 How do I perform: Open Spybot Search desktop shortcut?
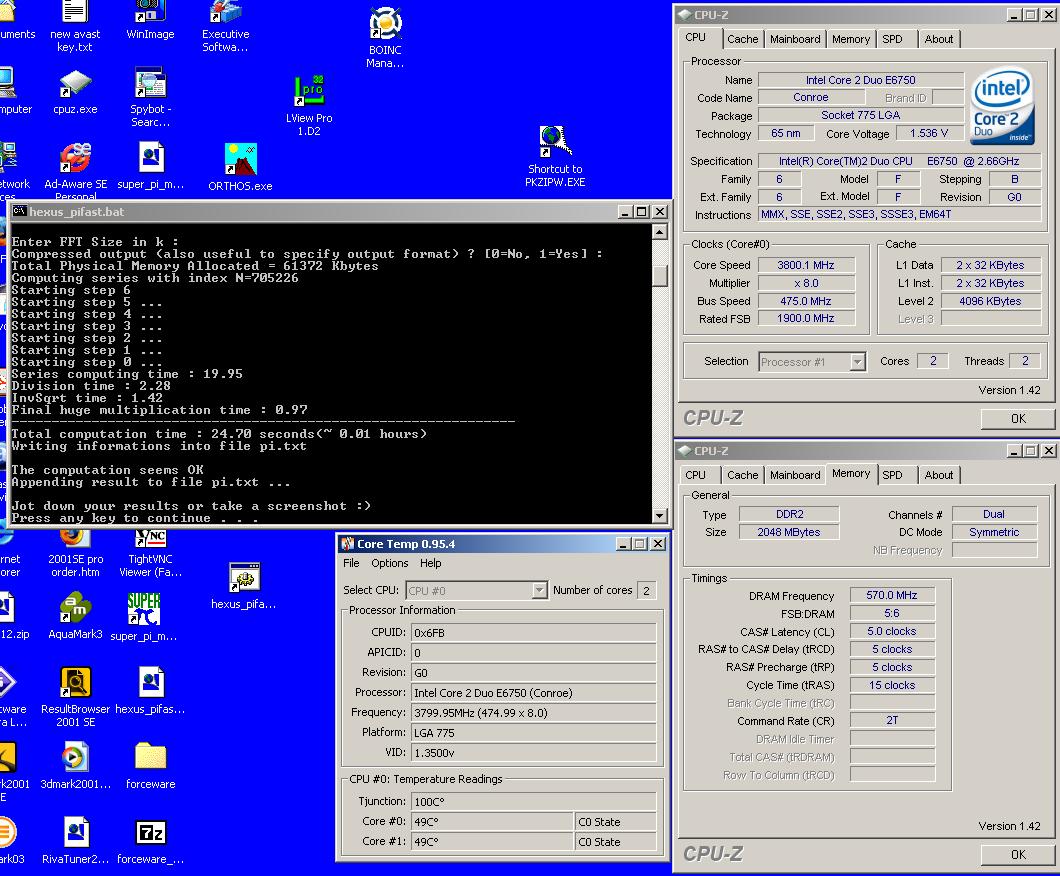pos(150,97)
